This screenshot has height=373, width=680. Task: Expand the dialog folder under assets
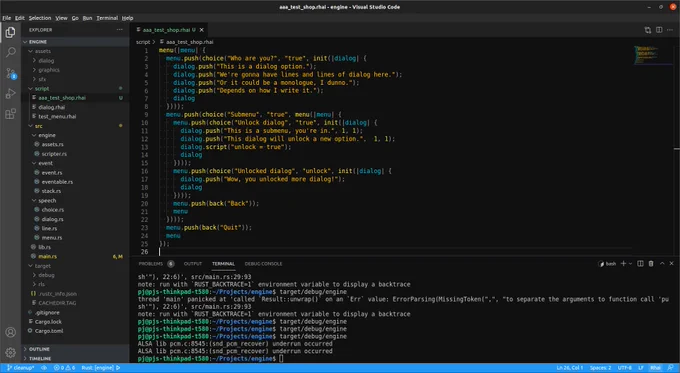click(75, 61)
